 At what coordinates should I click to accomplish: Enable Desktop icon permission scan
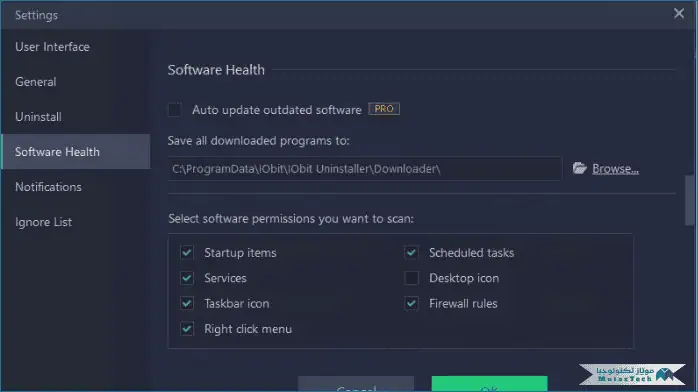pos(412,278)
